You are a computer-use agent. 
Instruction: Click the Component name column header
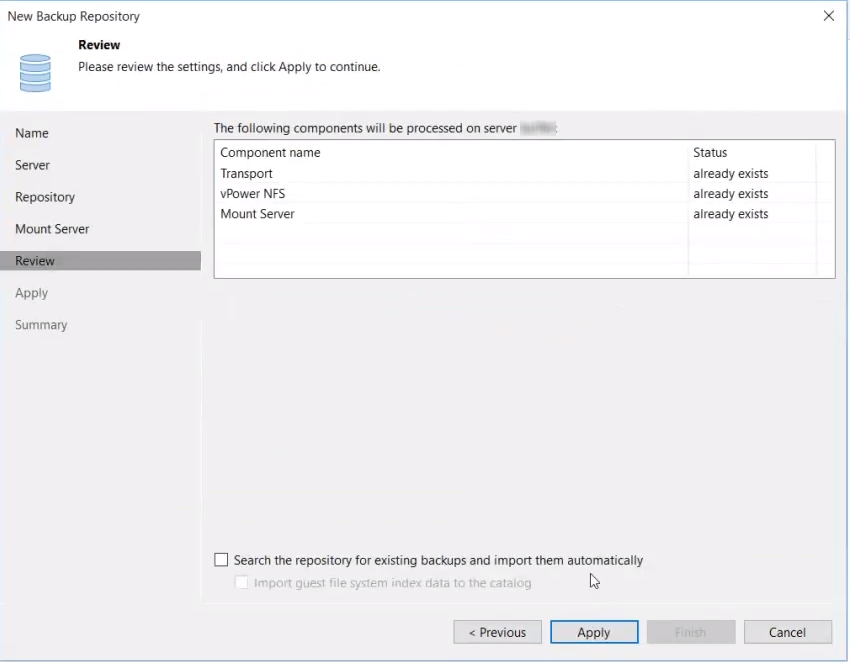coord(271,153)
